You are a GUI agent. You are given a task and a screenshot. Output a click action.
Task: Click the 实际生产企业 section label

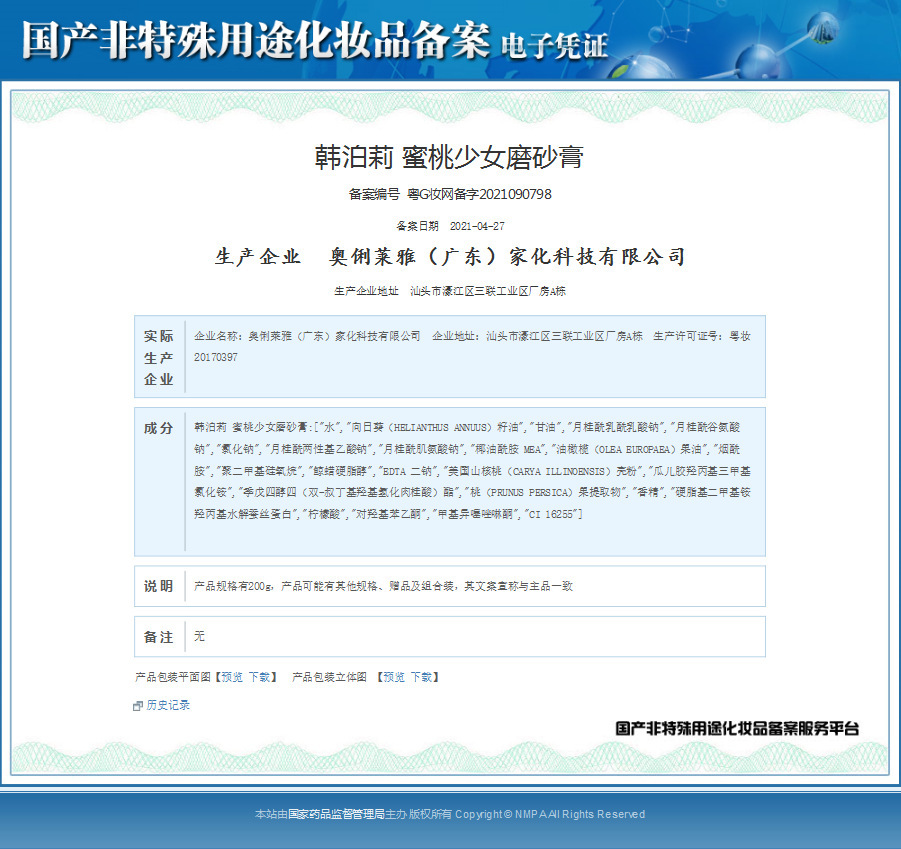coord(159,357)
